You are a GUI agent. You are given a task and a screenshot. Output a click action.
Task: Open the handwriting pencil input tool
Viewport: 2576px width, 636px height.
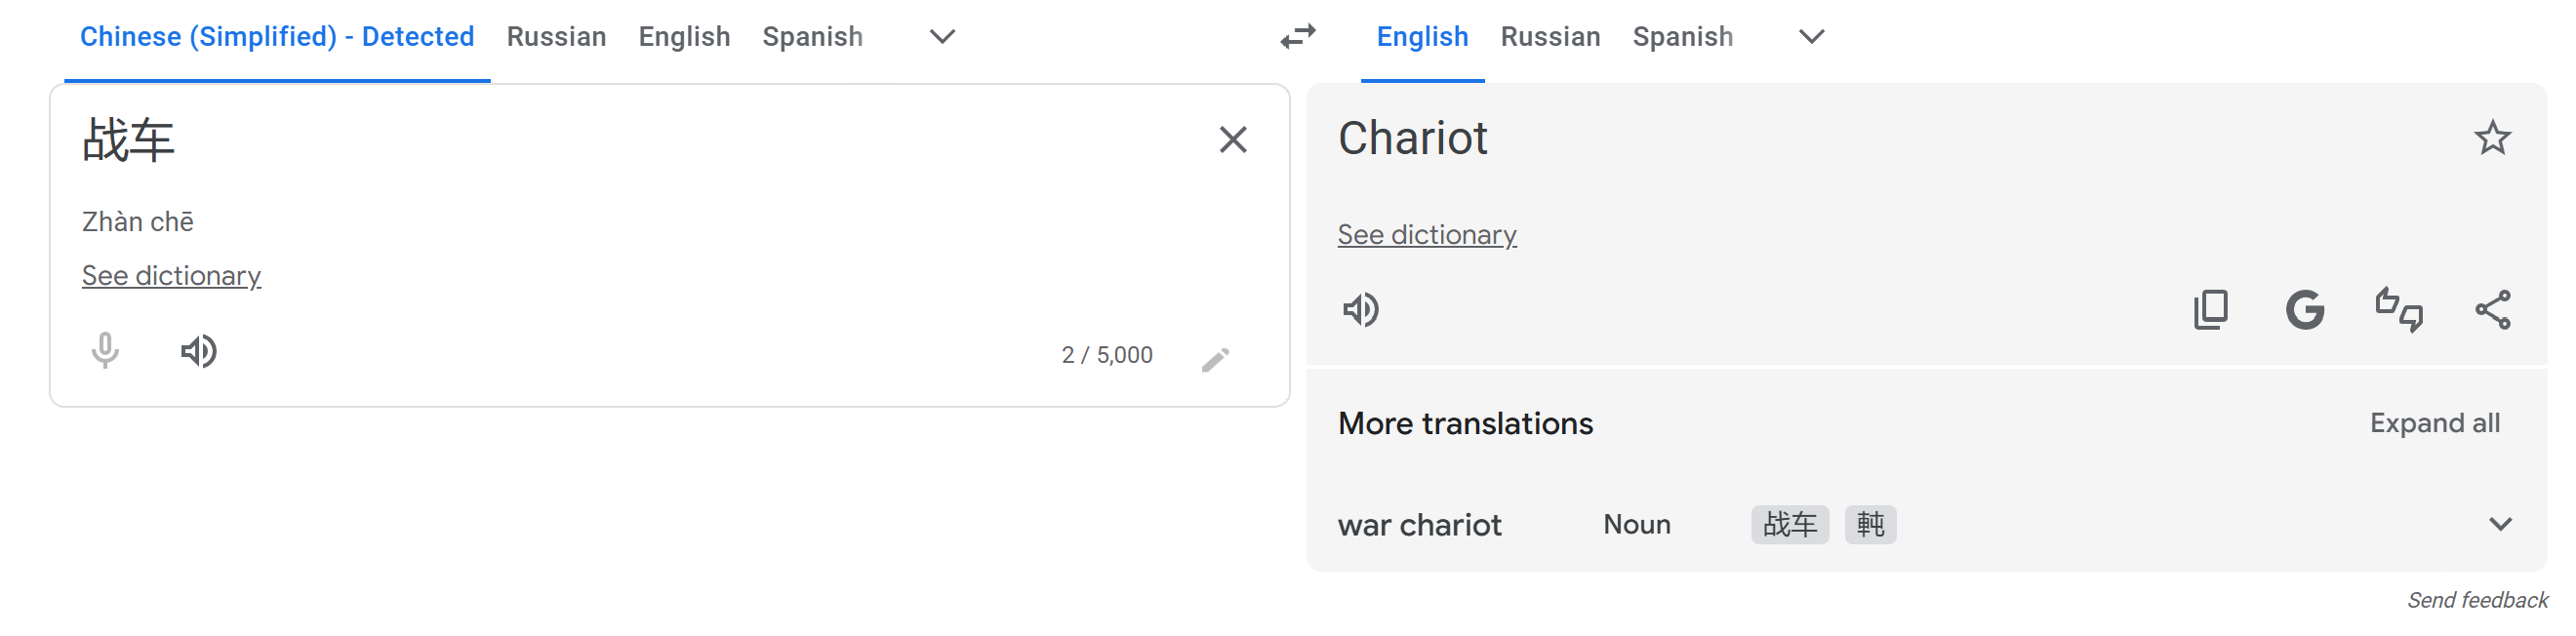point(1215,358)
